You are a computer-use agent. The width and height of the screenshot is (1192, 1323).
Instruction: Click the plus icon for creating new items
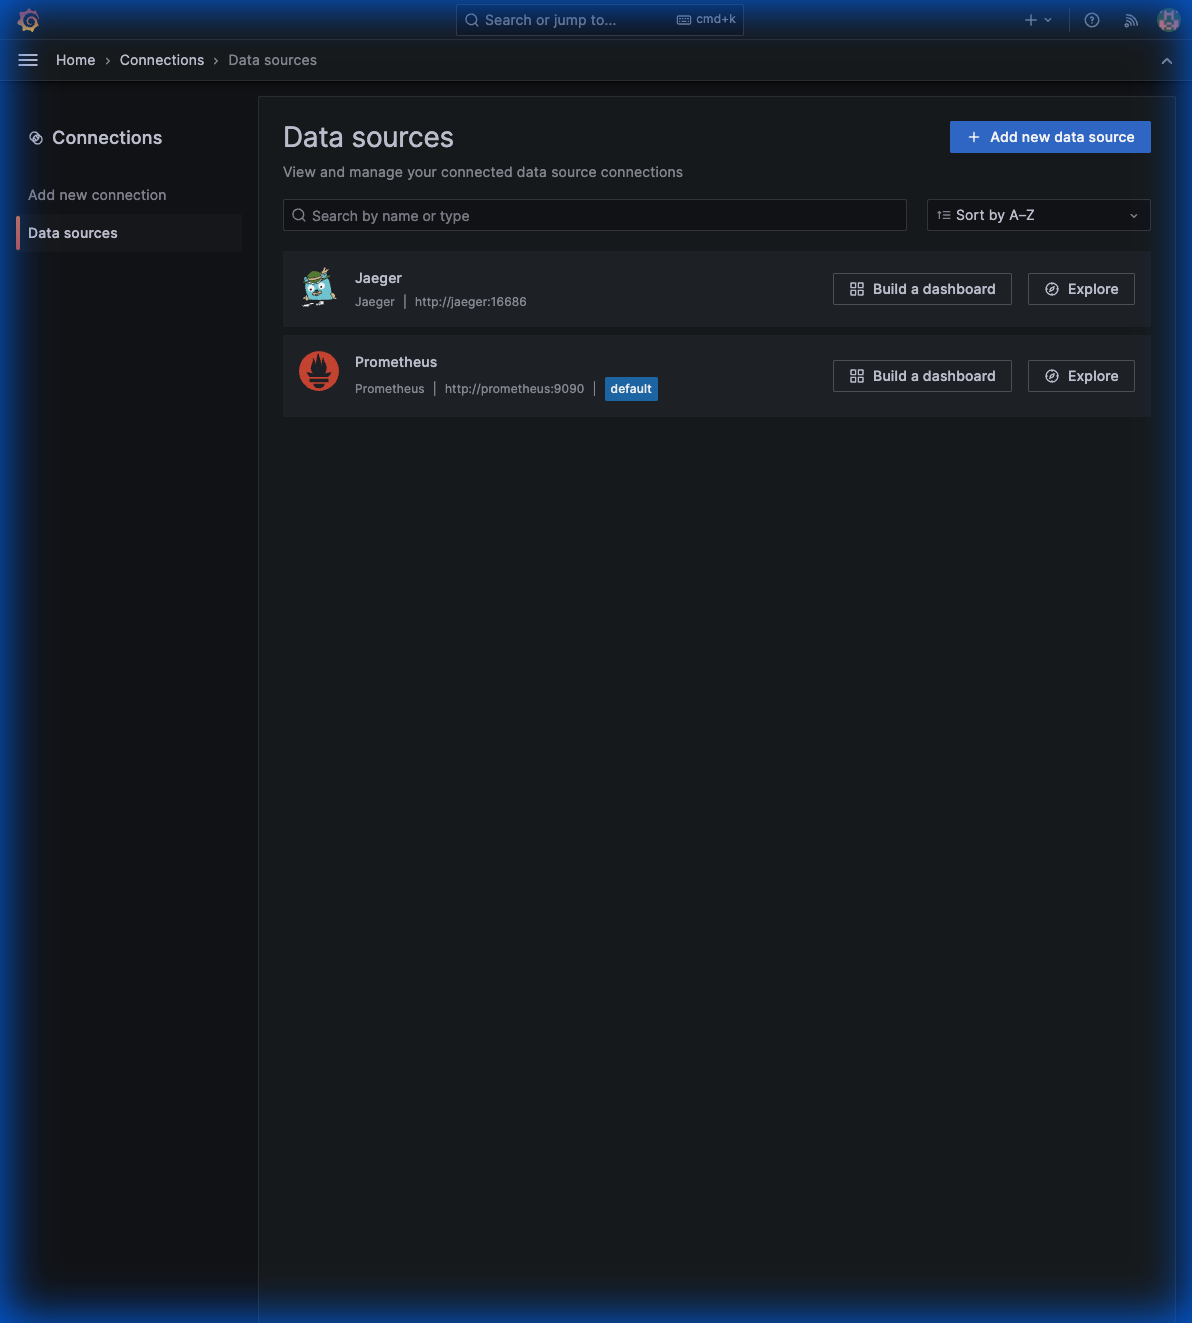[1029, 20]
